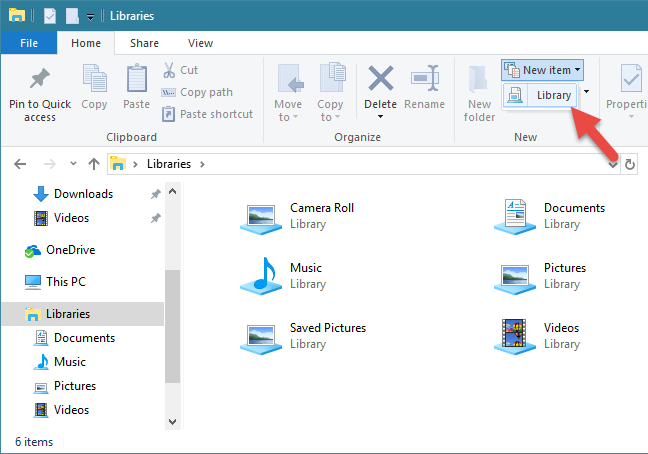Select Videos under Libraries tree

coord(61,410)
